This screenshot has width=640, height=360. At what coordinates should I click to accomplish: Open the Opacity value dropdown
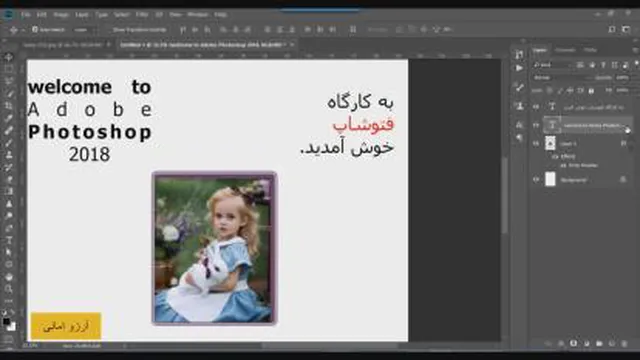[x=622, y=78]
